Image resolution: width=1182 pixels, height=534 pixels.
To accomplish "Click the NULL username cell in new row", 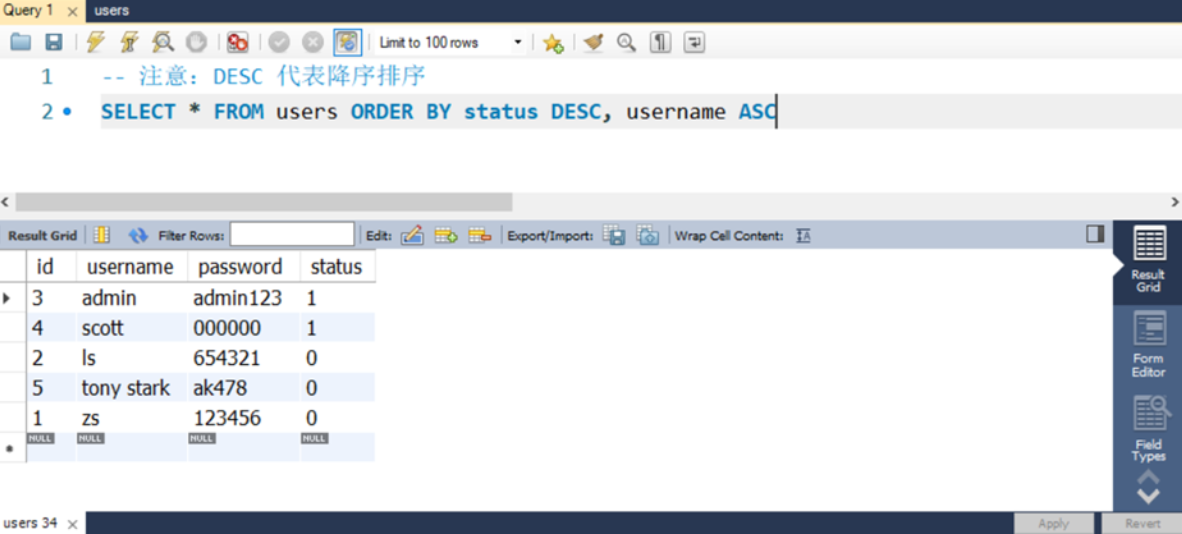I will tap(132, 447).
